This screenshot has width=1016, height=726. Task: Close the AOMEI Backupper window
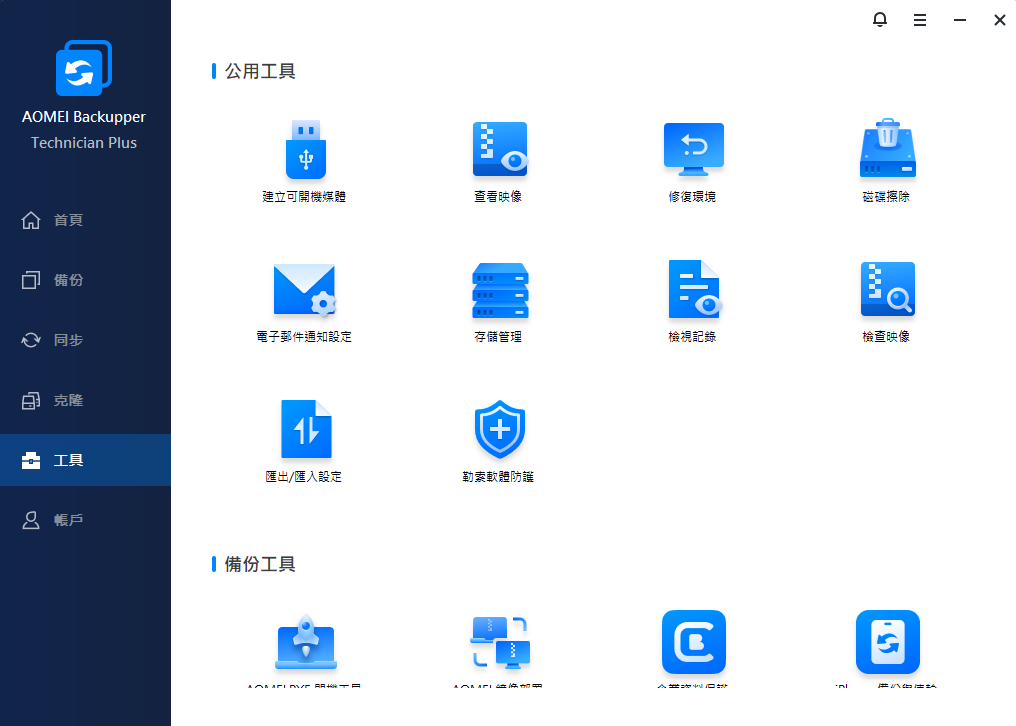[x=1000, y=20]
